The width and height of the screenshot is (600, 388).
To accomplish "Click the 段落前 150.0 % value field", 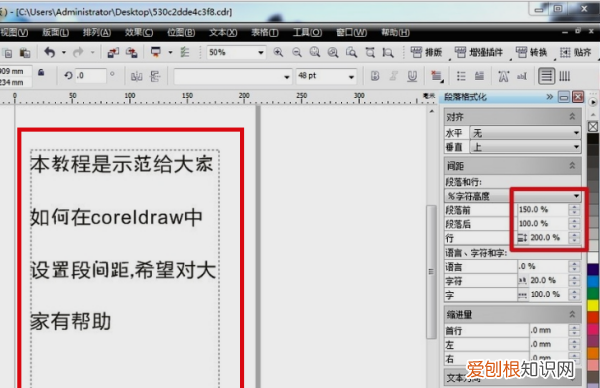I will [x=543, y=210].
